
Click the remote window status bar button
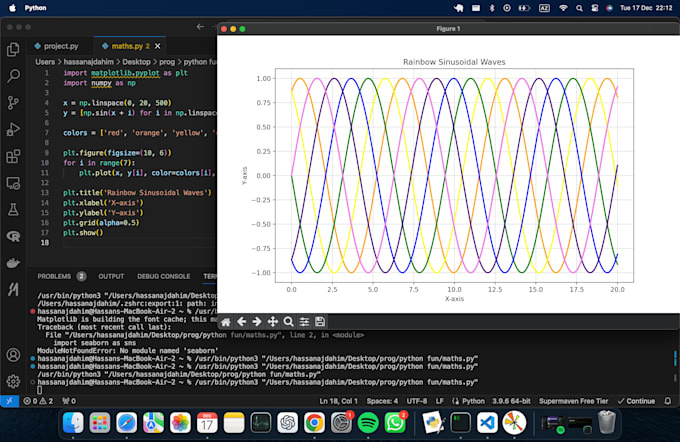(9, 401)
